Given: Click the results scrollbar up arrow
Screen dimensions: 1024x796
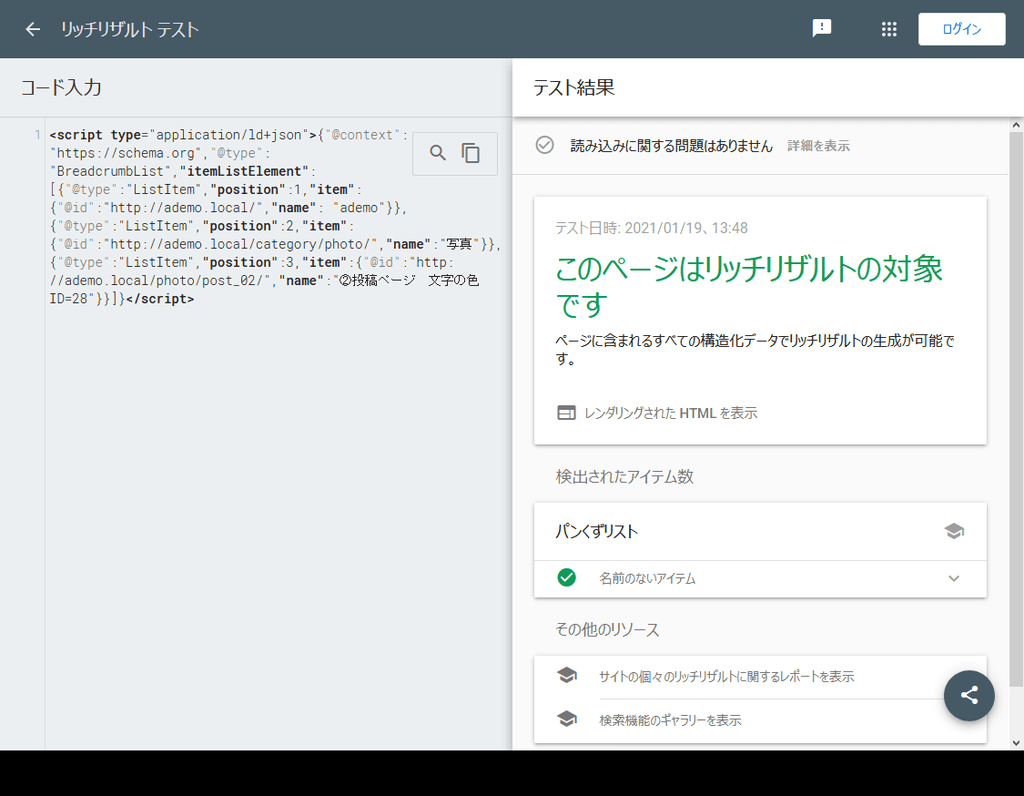Looking at the screenshot, I should [x=1016, y=125].
